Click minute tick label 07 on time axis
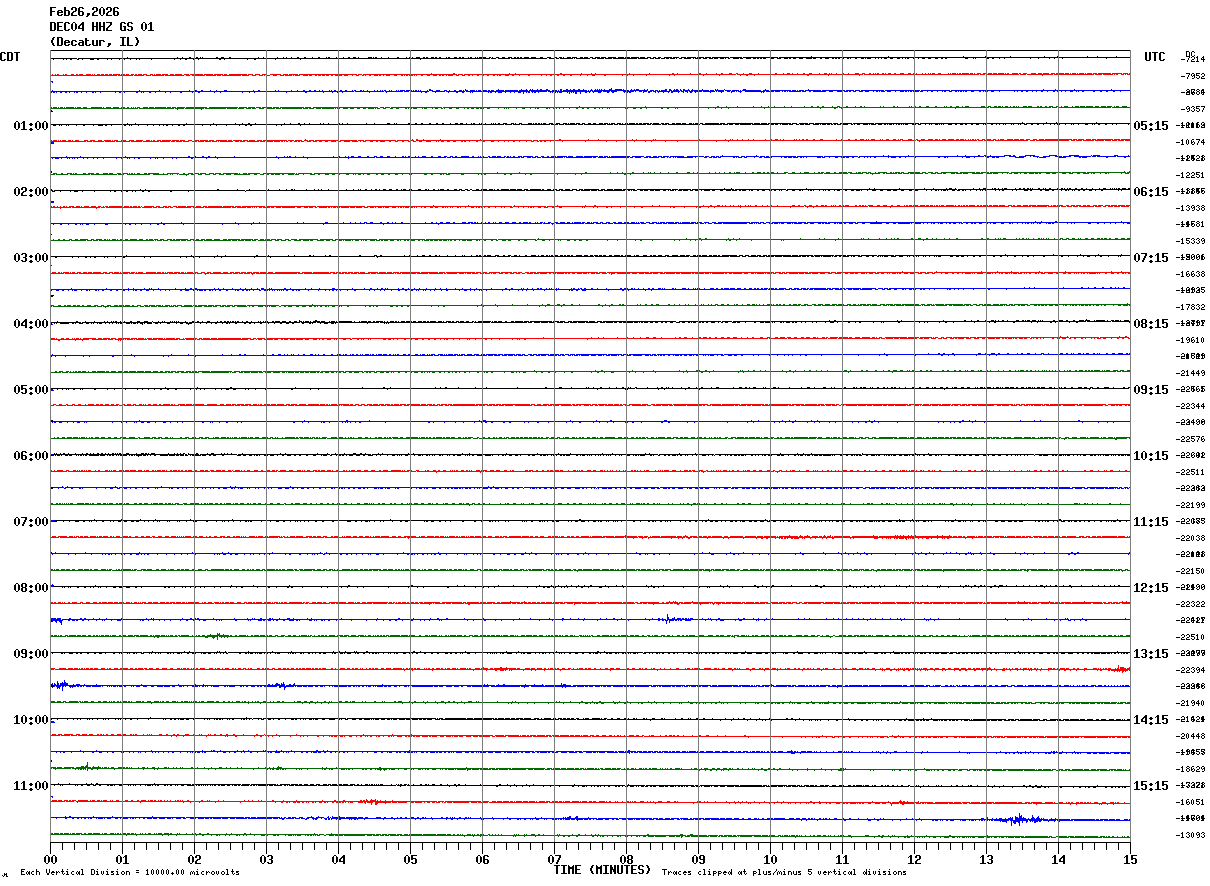 pos(554,858)
